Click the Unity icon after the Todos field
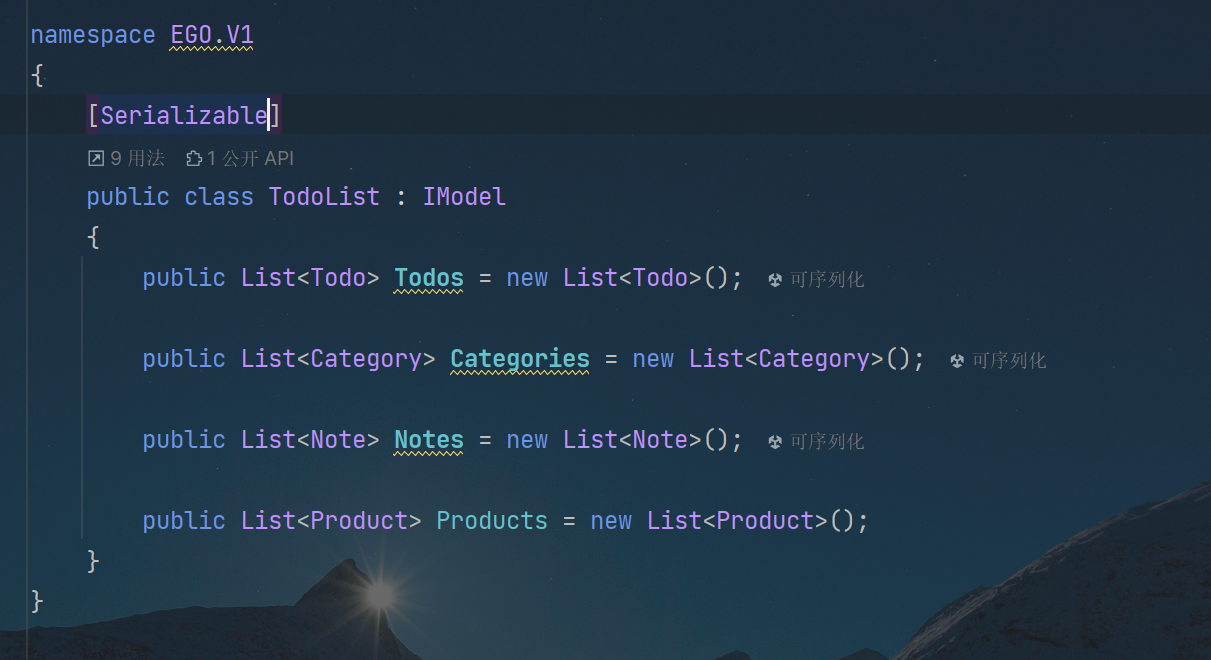 [775, 280]
